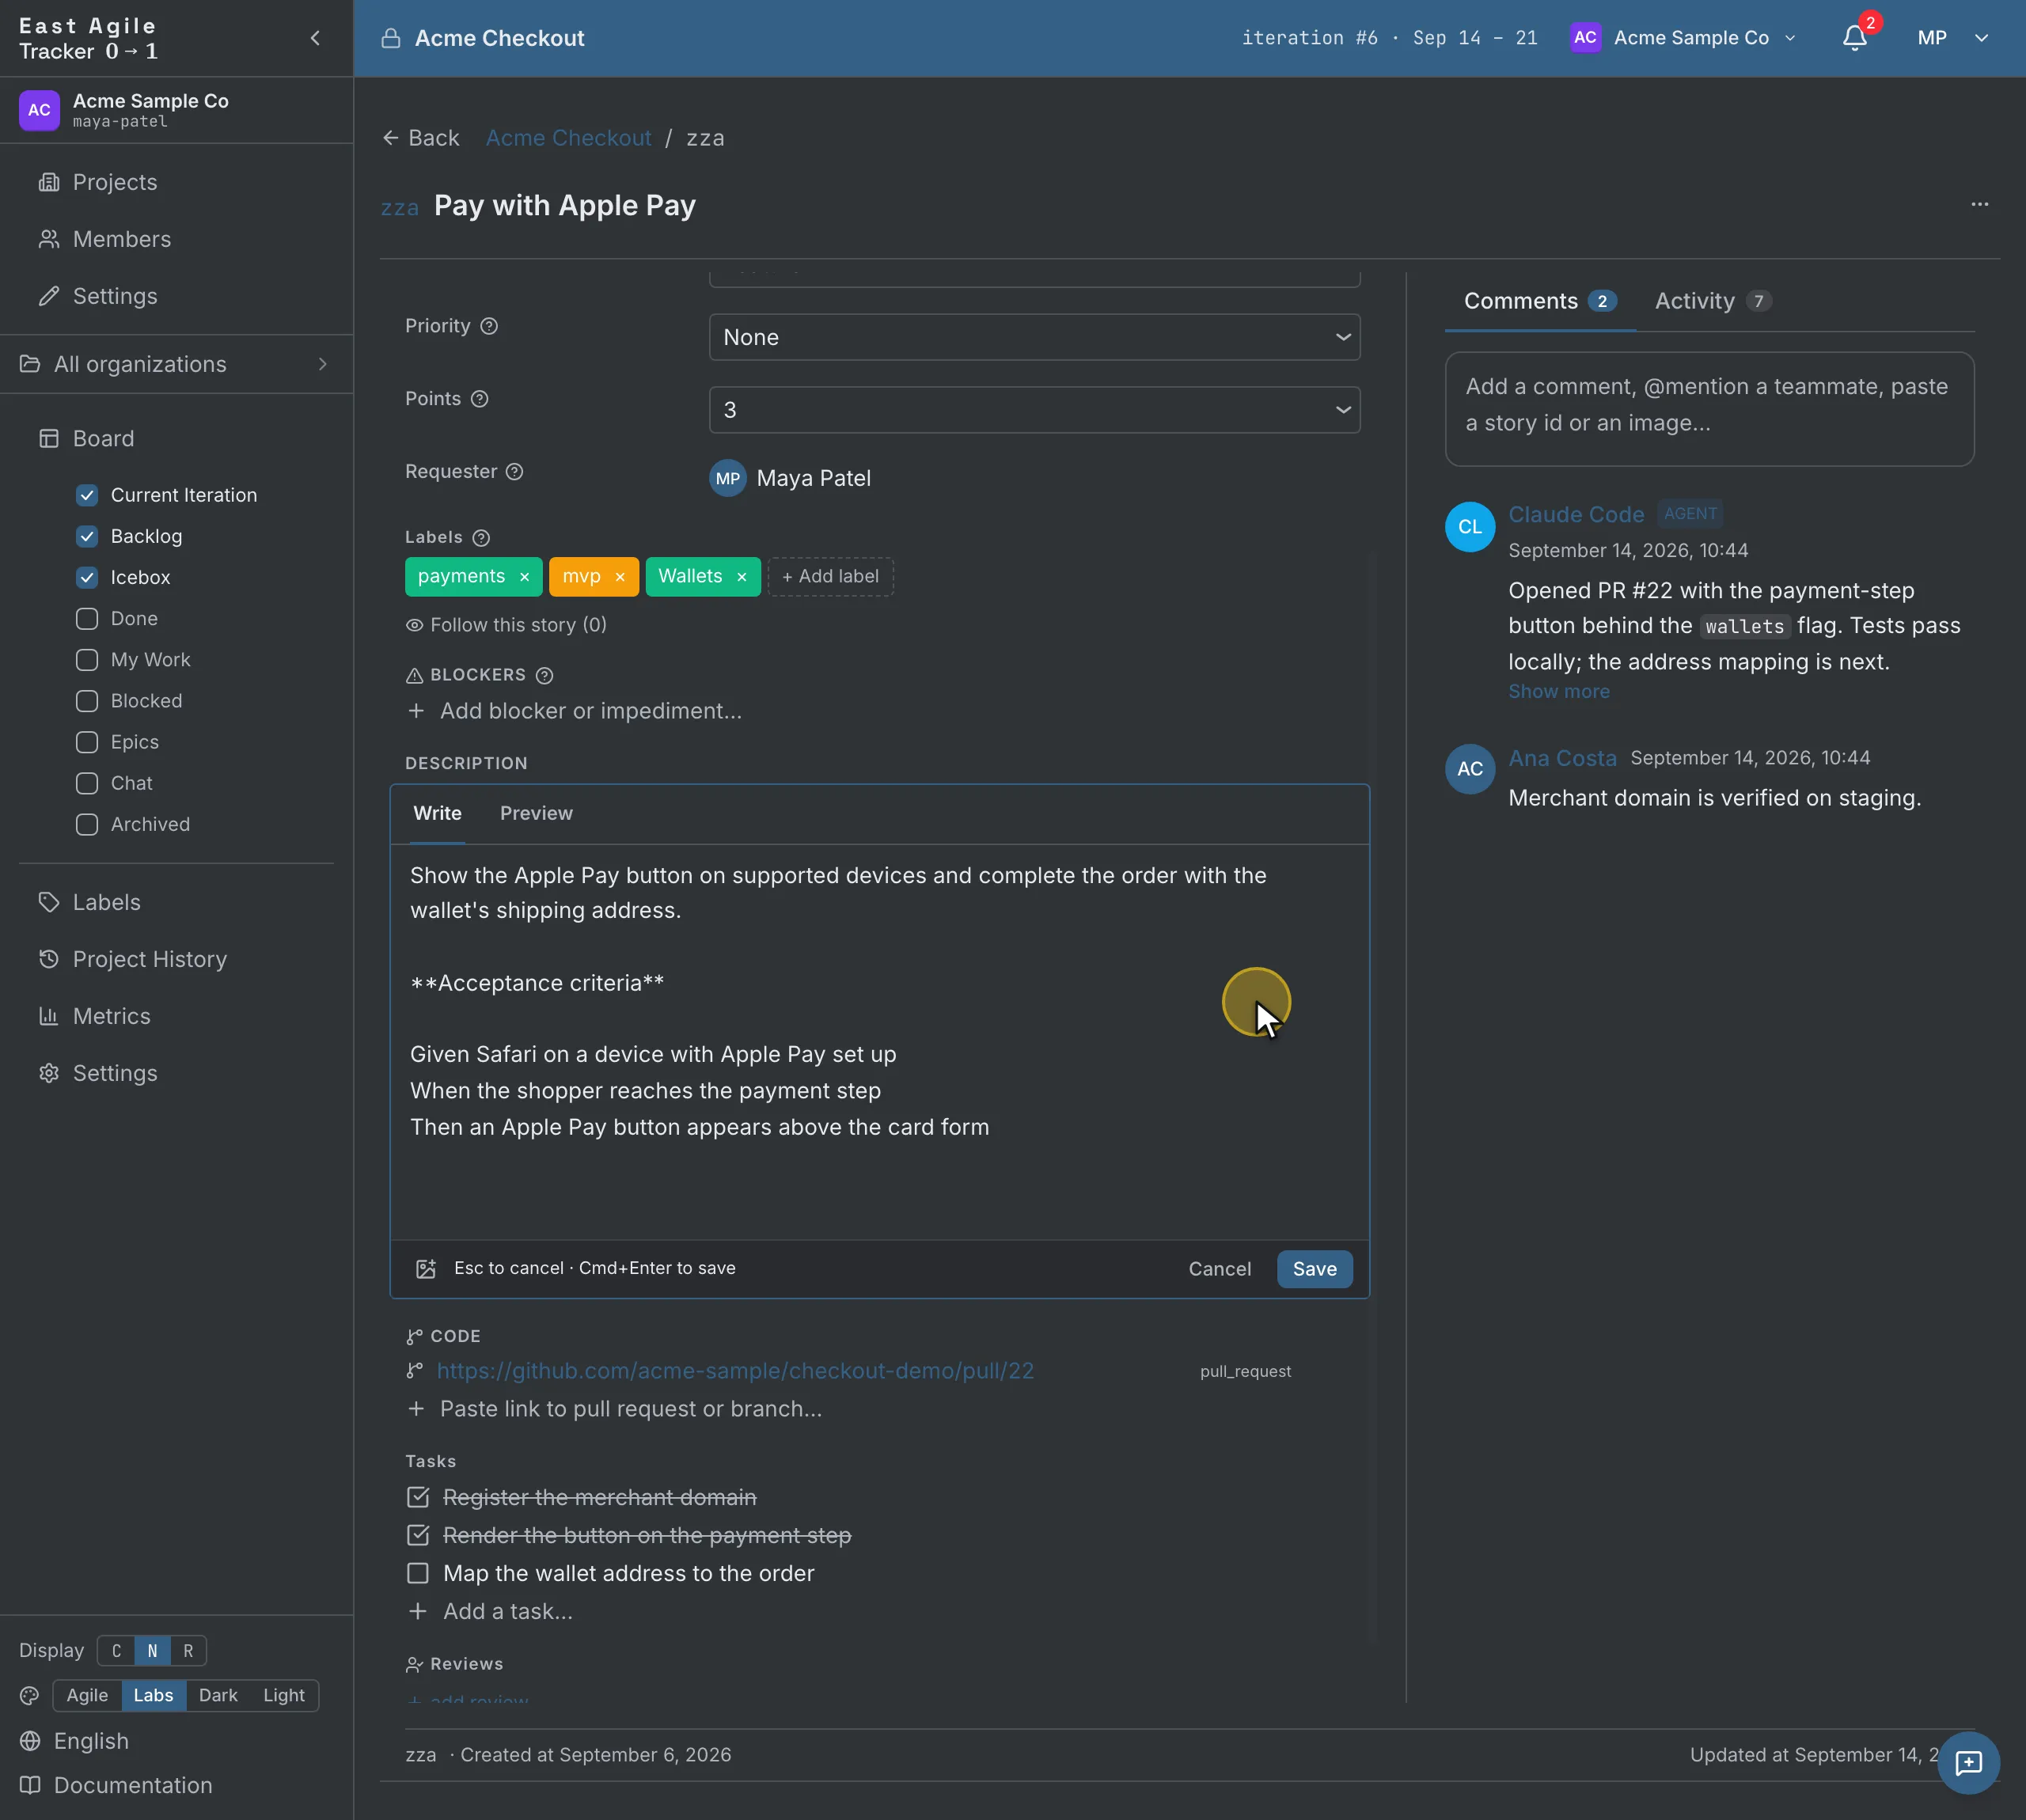Open the Priority dropdown
The height and width of the screenshot is (1820, 2026).
pos(1034,337)
